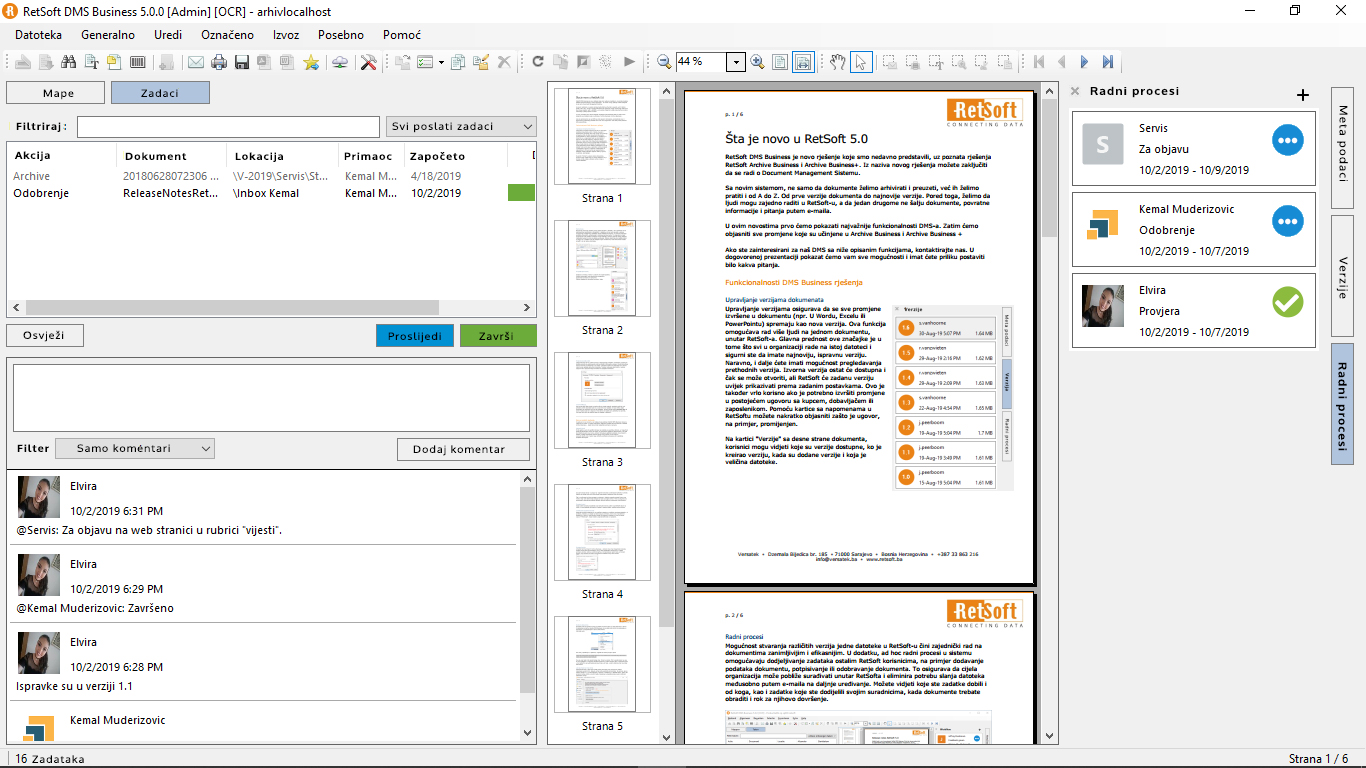The width and height of the screenshot is (1366, 768).
Task: Open the Posebno menu
Action: click(x=341, y=34)
